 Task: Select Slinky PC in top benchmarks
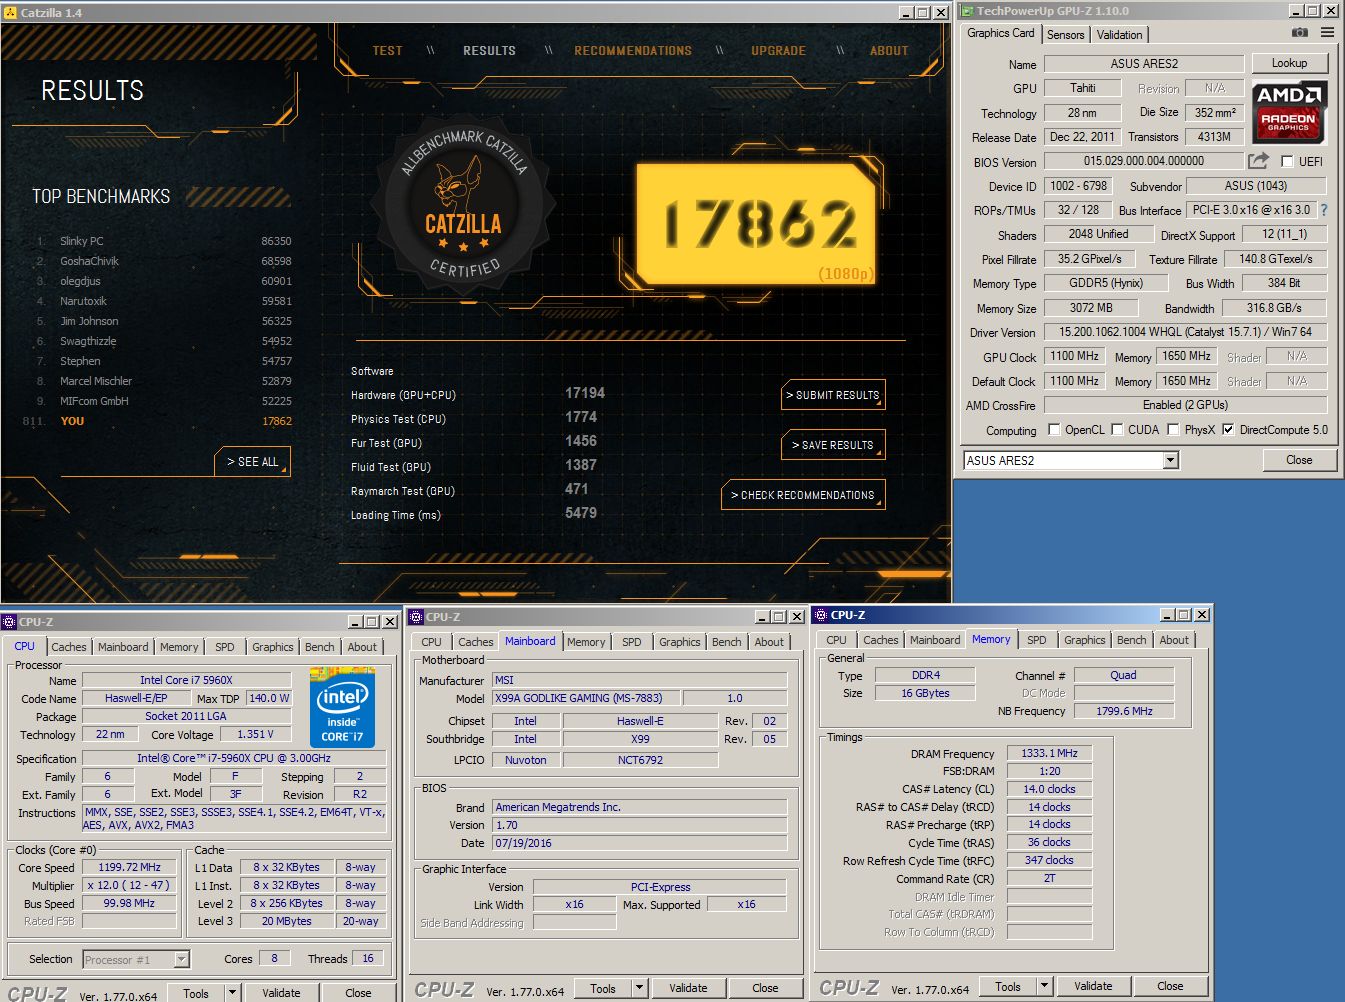tap(165, 241)
